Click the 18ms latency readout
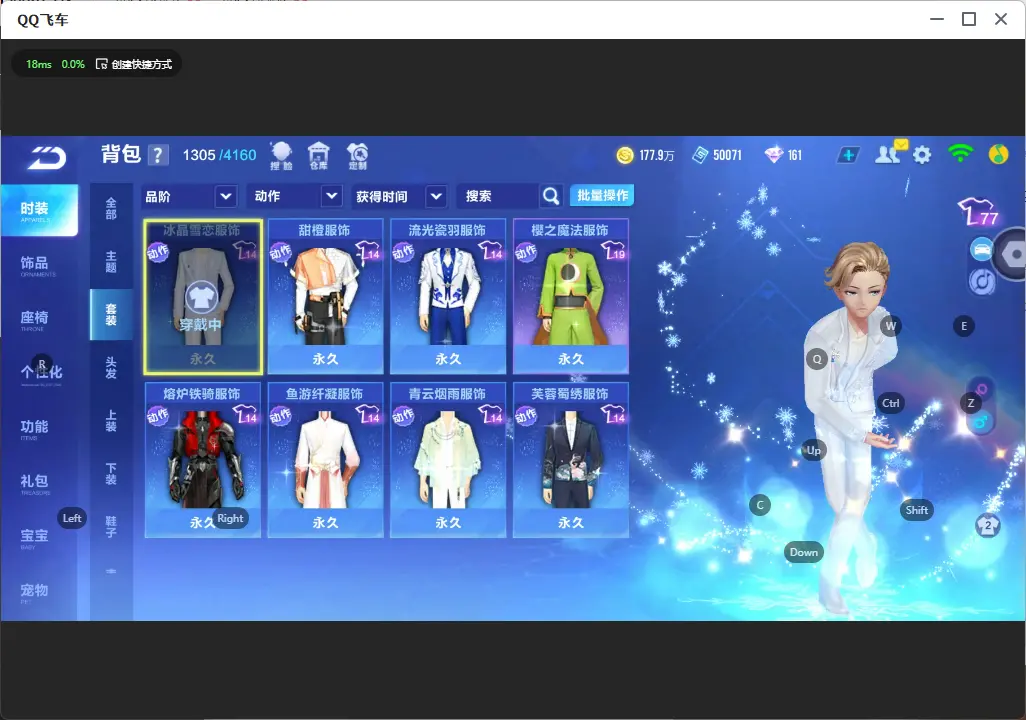The width and height of the screenshot is (1026, 720). coord(39,64)
